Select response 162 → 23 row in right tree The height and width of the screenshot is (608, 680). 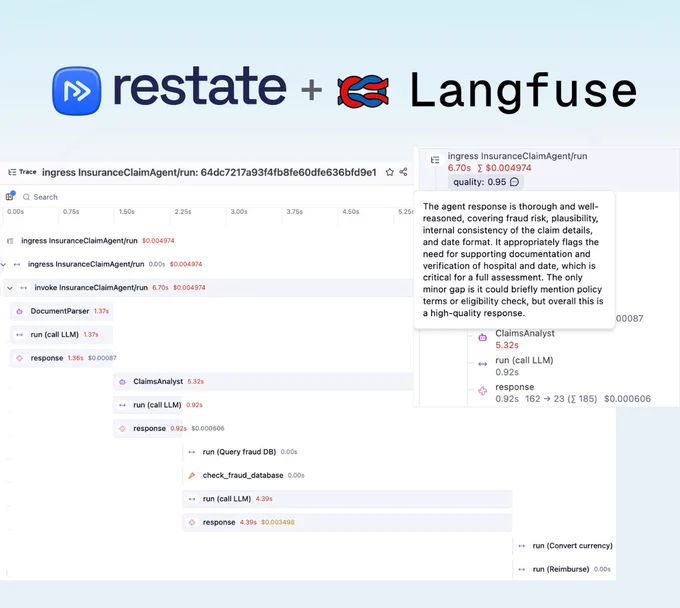click(x=573, y=393)
